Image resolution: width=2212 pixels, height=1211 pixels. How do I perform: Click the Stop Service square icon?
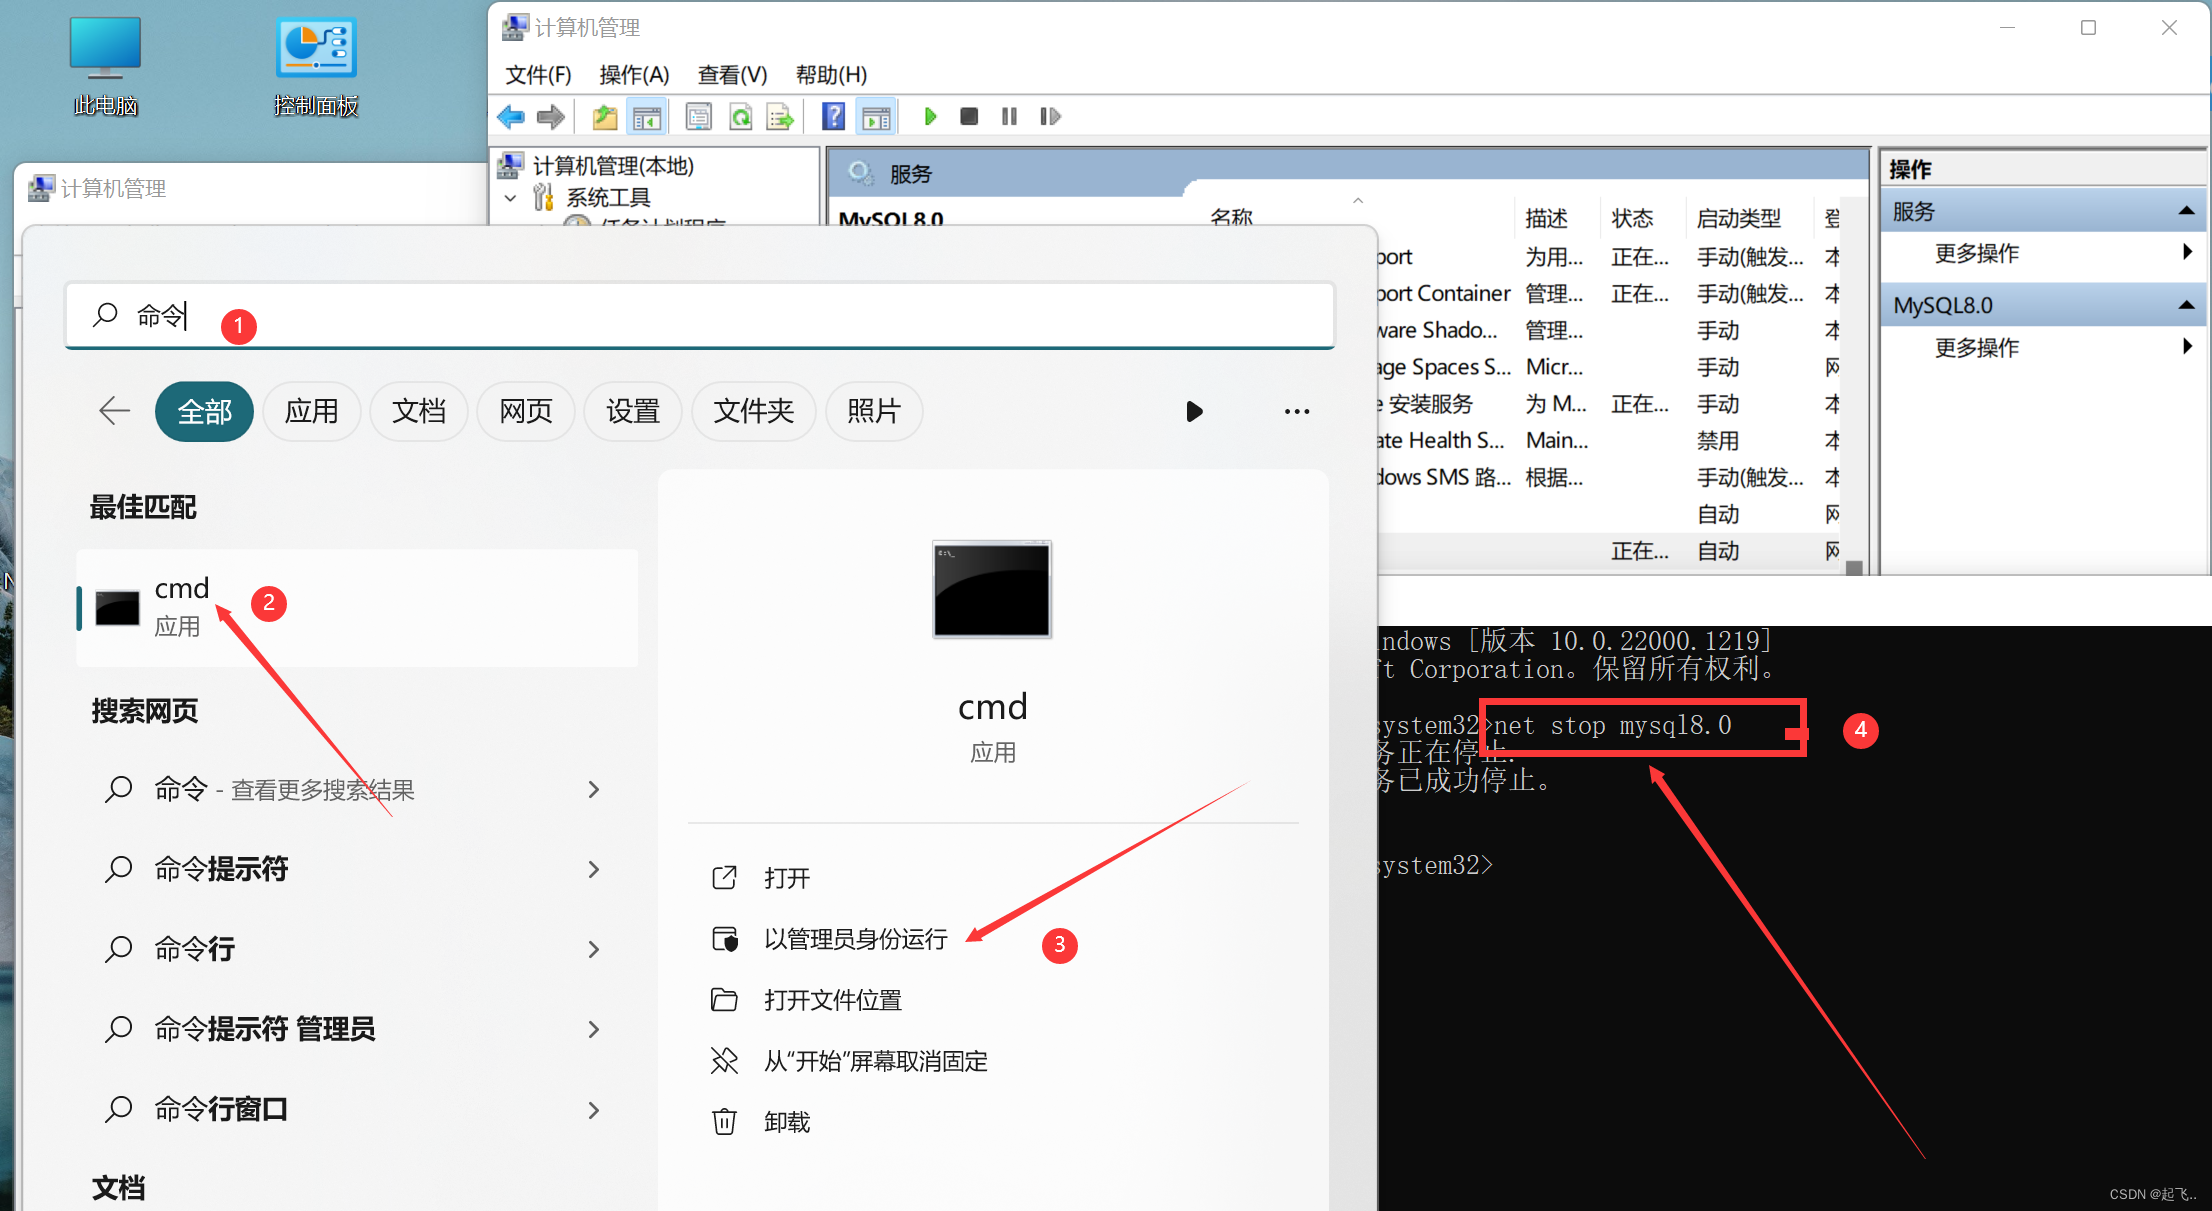pos(968,117)
